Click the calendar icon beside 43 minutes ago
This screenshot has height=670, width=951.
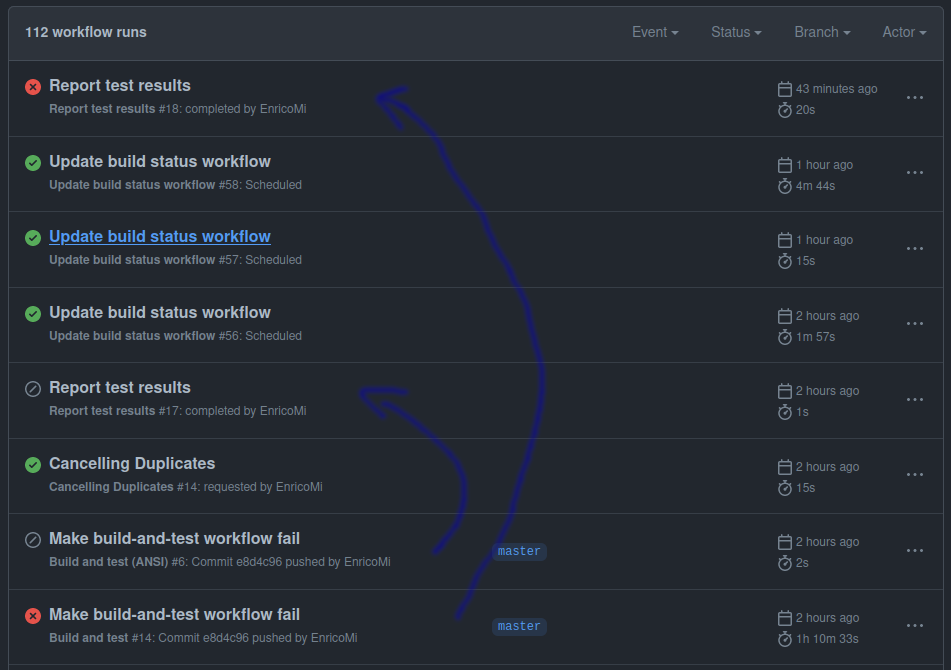click(x=785, y=89)
